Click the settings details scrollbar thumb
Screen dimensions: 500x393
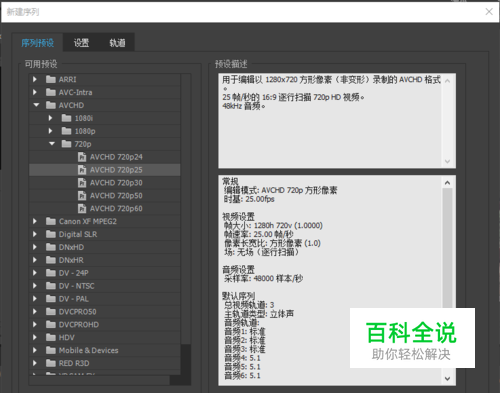point(447,248)
